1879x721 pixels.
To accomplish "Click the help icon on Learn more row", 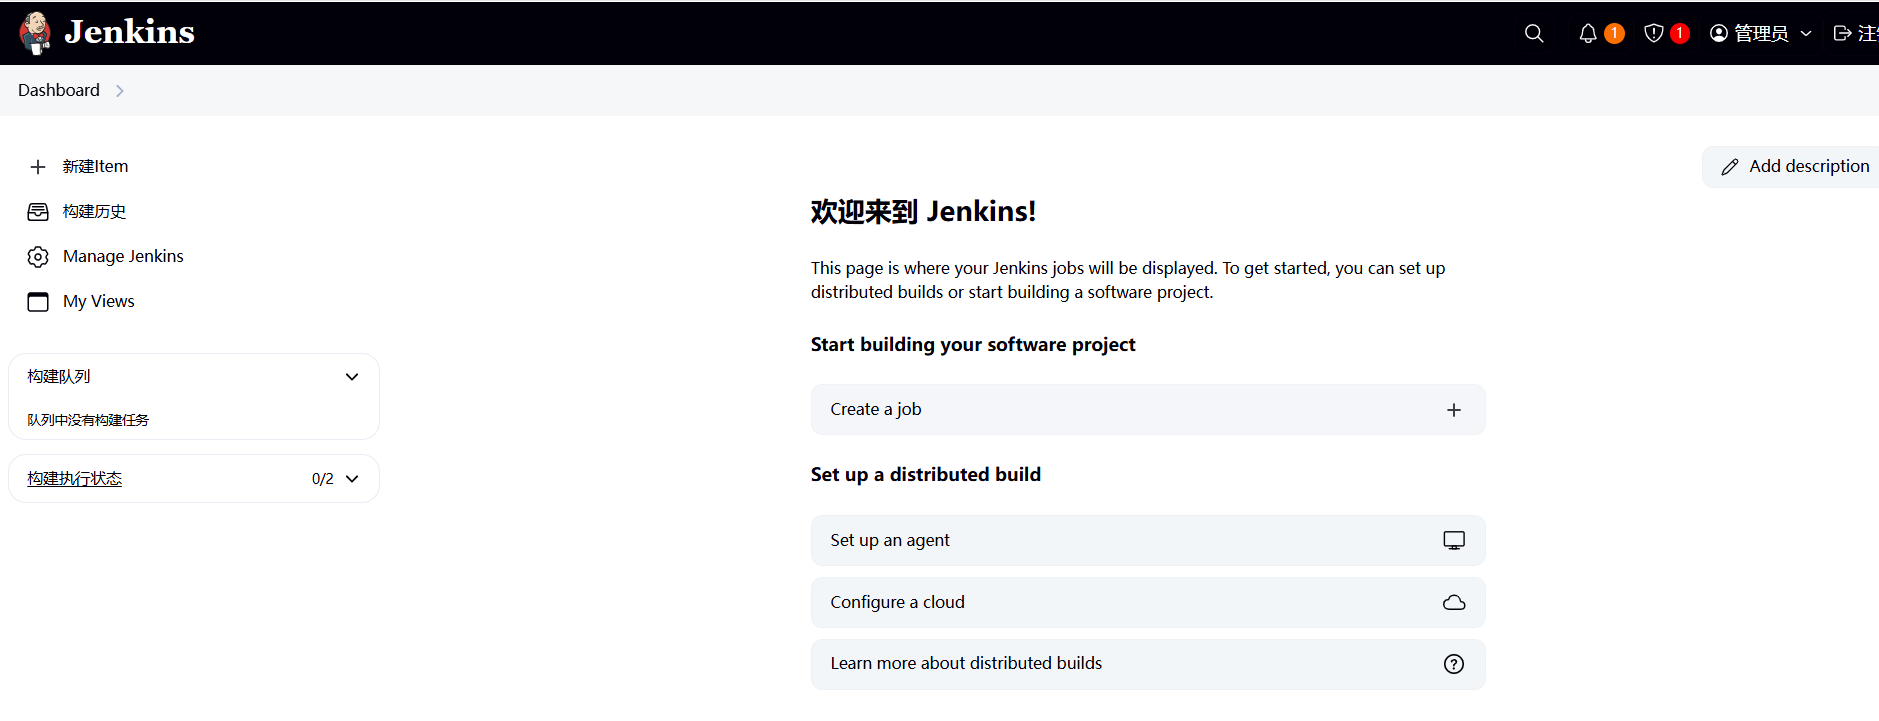I will [1454, 665].
